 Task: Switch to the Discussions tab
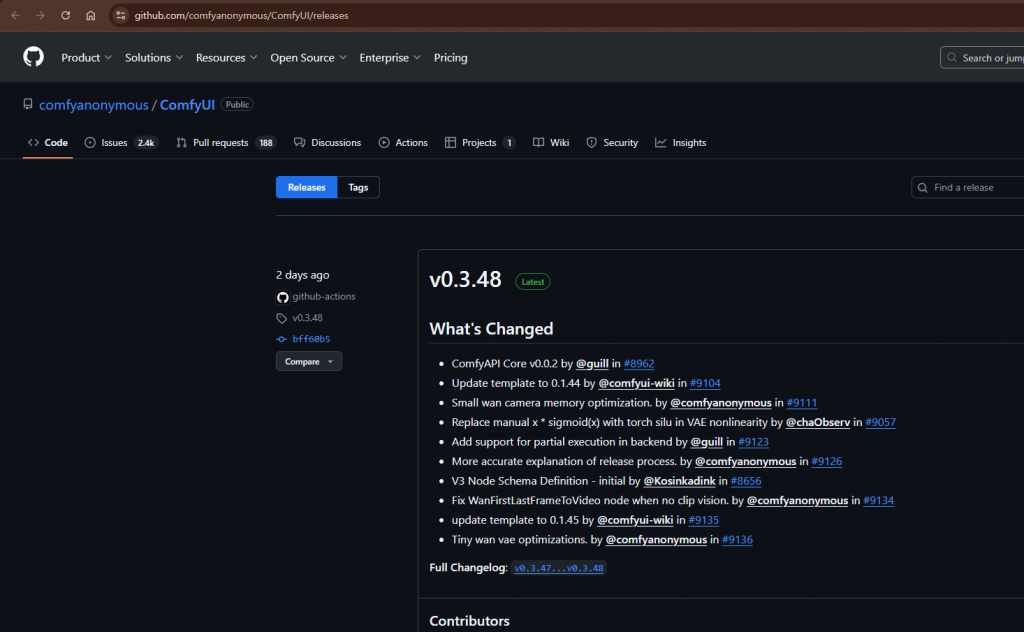pos(327,142)
